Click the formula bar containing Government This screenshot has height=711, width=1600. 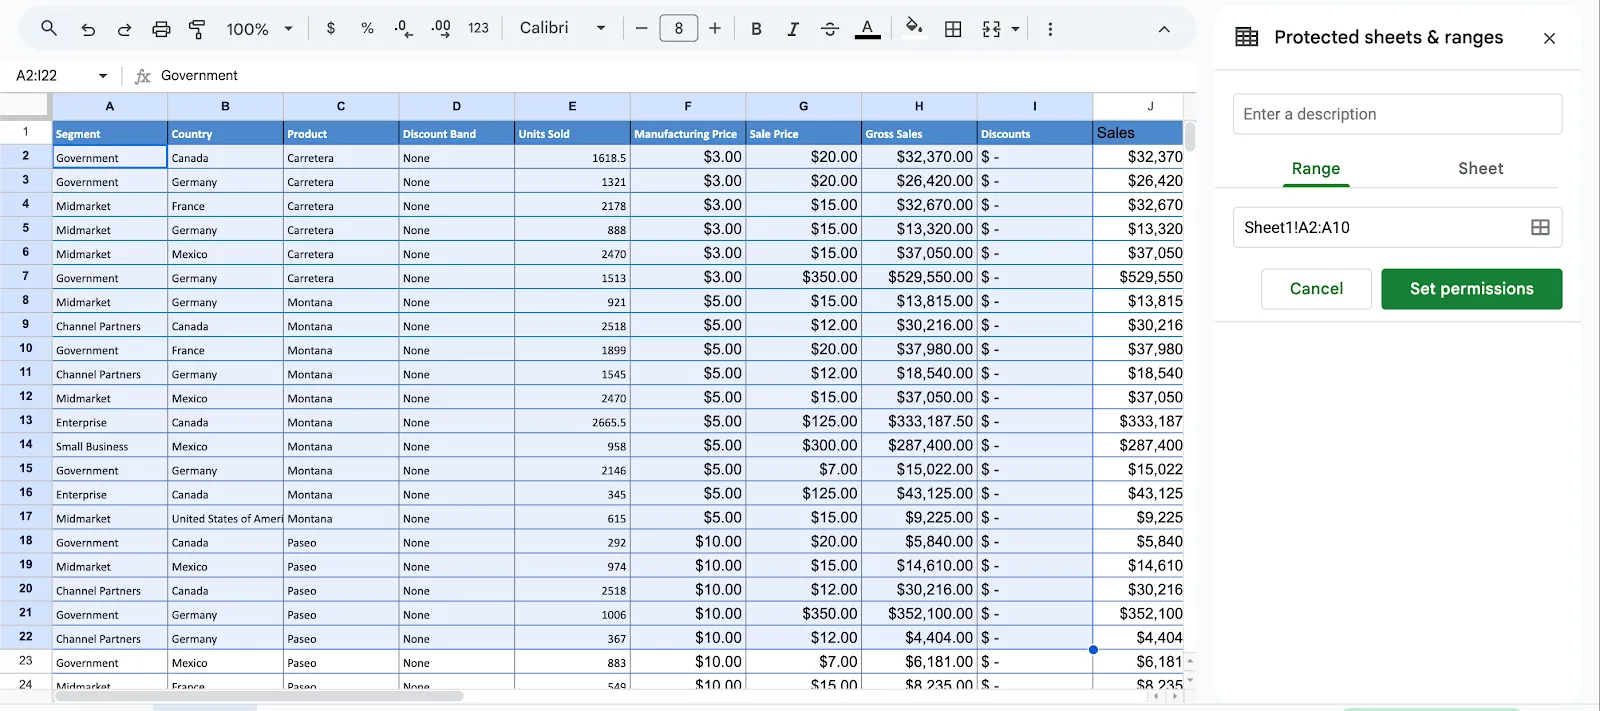(675, 76)
